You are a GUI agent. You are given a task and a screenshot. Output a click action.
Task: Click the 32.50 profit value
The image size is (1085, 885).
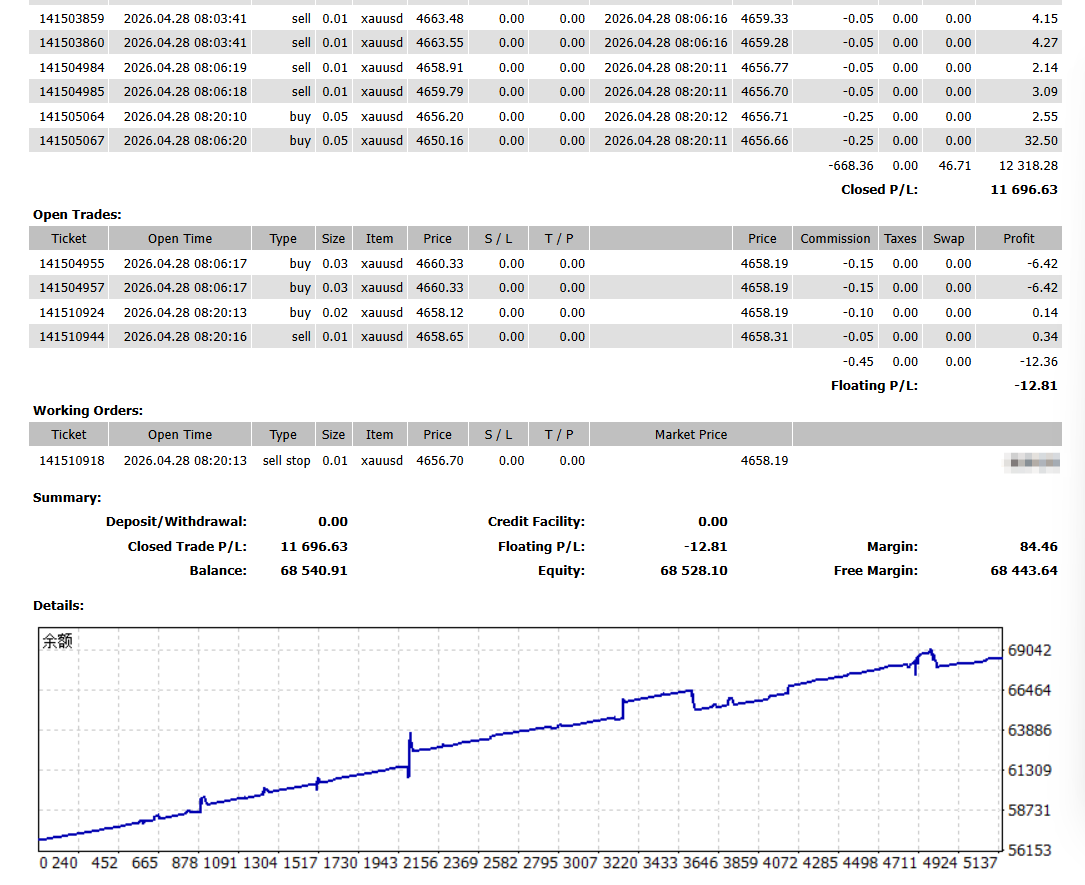(x=1041, y=141)
